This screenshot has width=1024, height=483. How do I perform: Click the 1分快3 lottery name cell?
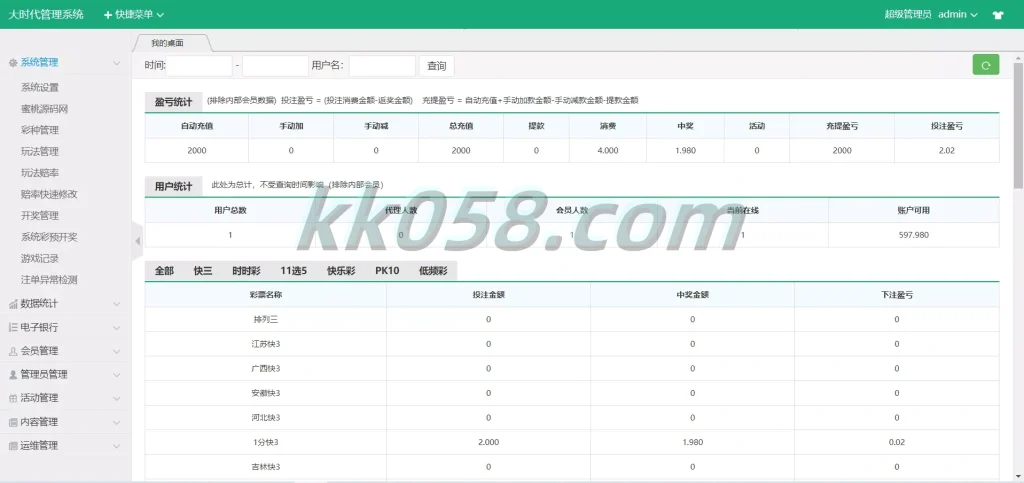click(266, 443)
